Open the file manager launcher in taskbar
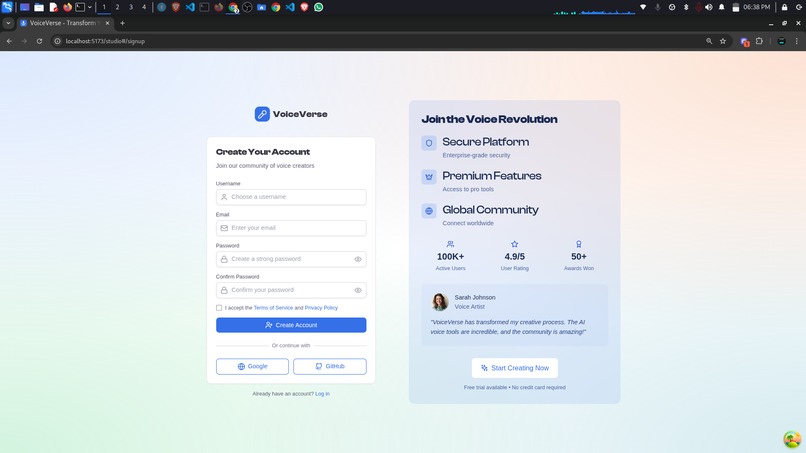Viewport: 806px width, 453px height. coord(39,7)
